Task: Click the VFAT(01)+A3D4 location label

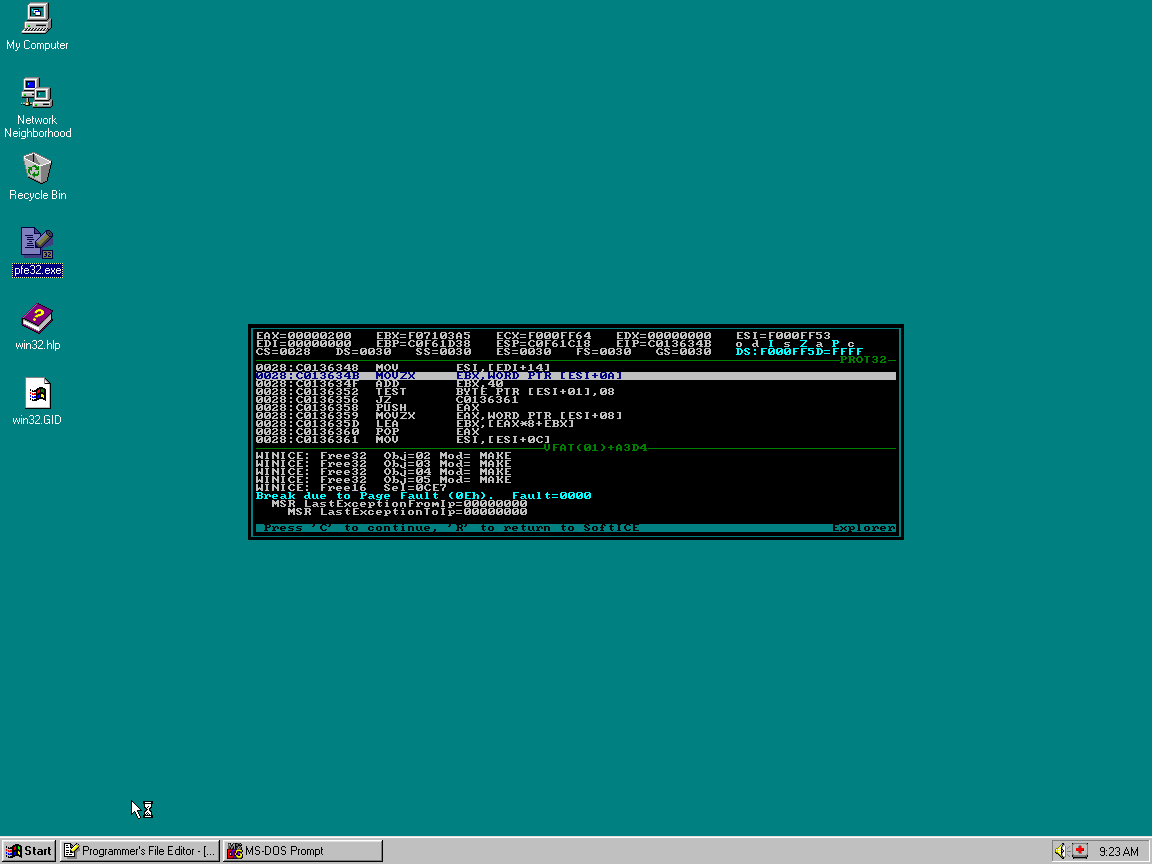Action: [x=595, y=447]
